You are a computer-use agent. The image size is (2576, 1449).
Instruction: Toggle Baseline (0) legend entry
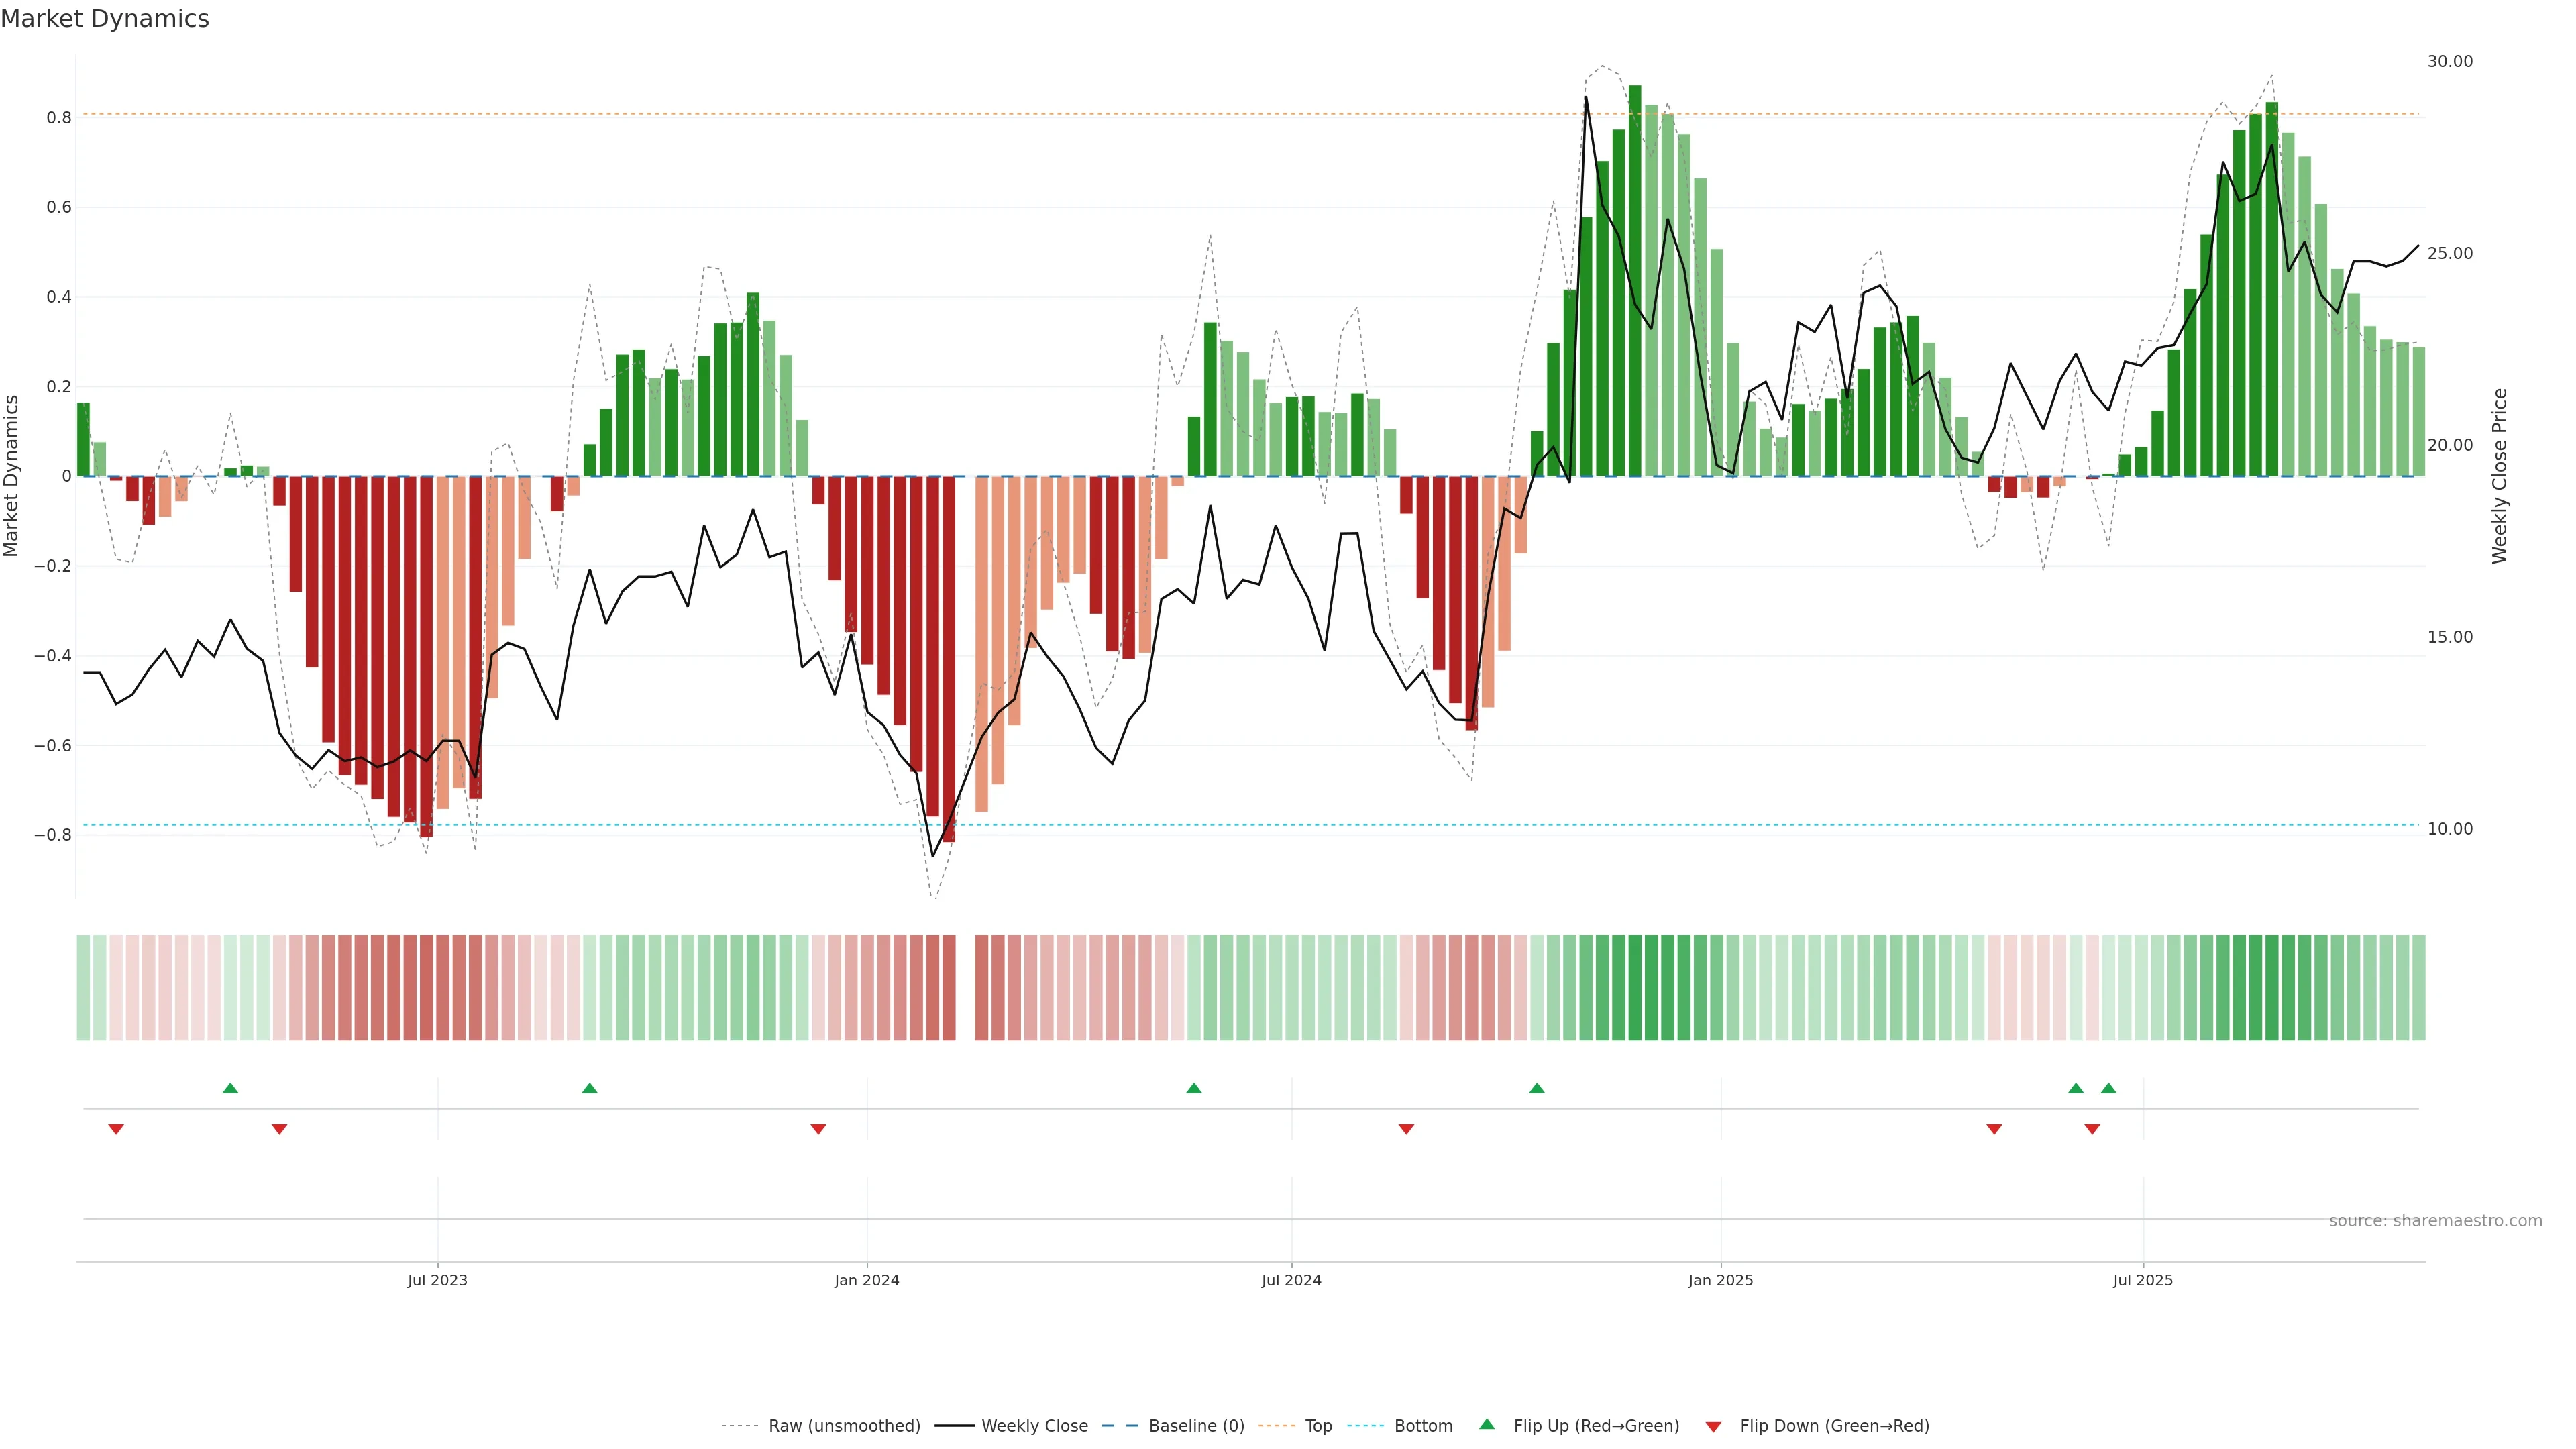click(x=1196, y=1426)
